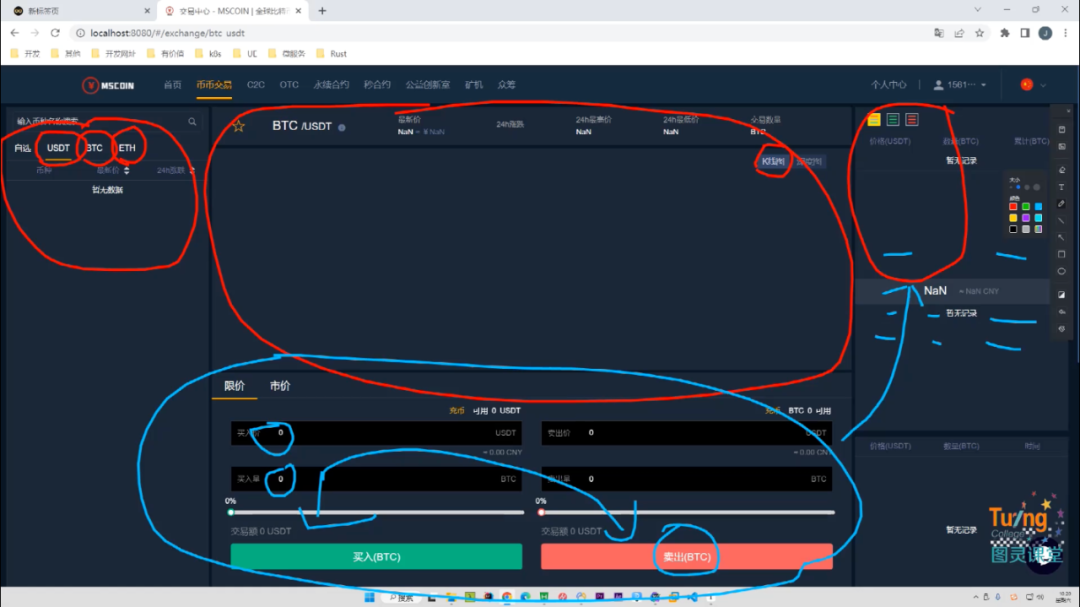Select the text tool in annotation toolbar

[x=1061, y=187]
